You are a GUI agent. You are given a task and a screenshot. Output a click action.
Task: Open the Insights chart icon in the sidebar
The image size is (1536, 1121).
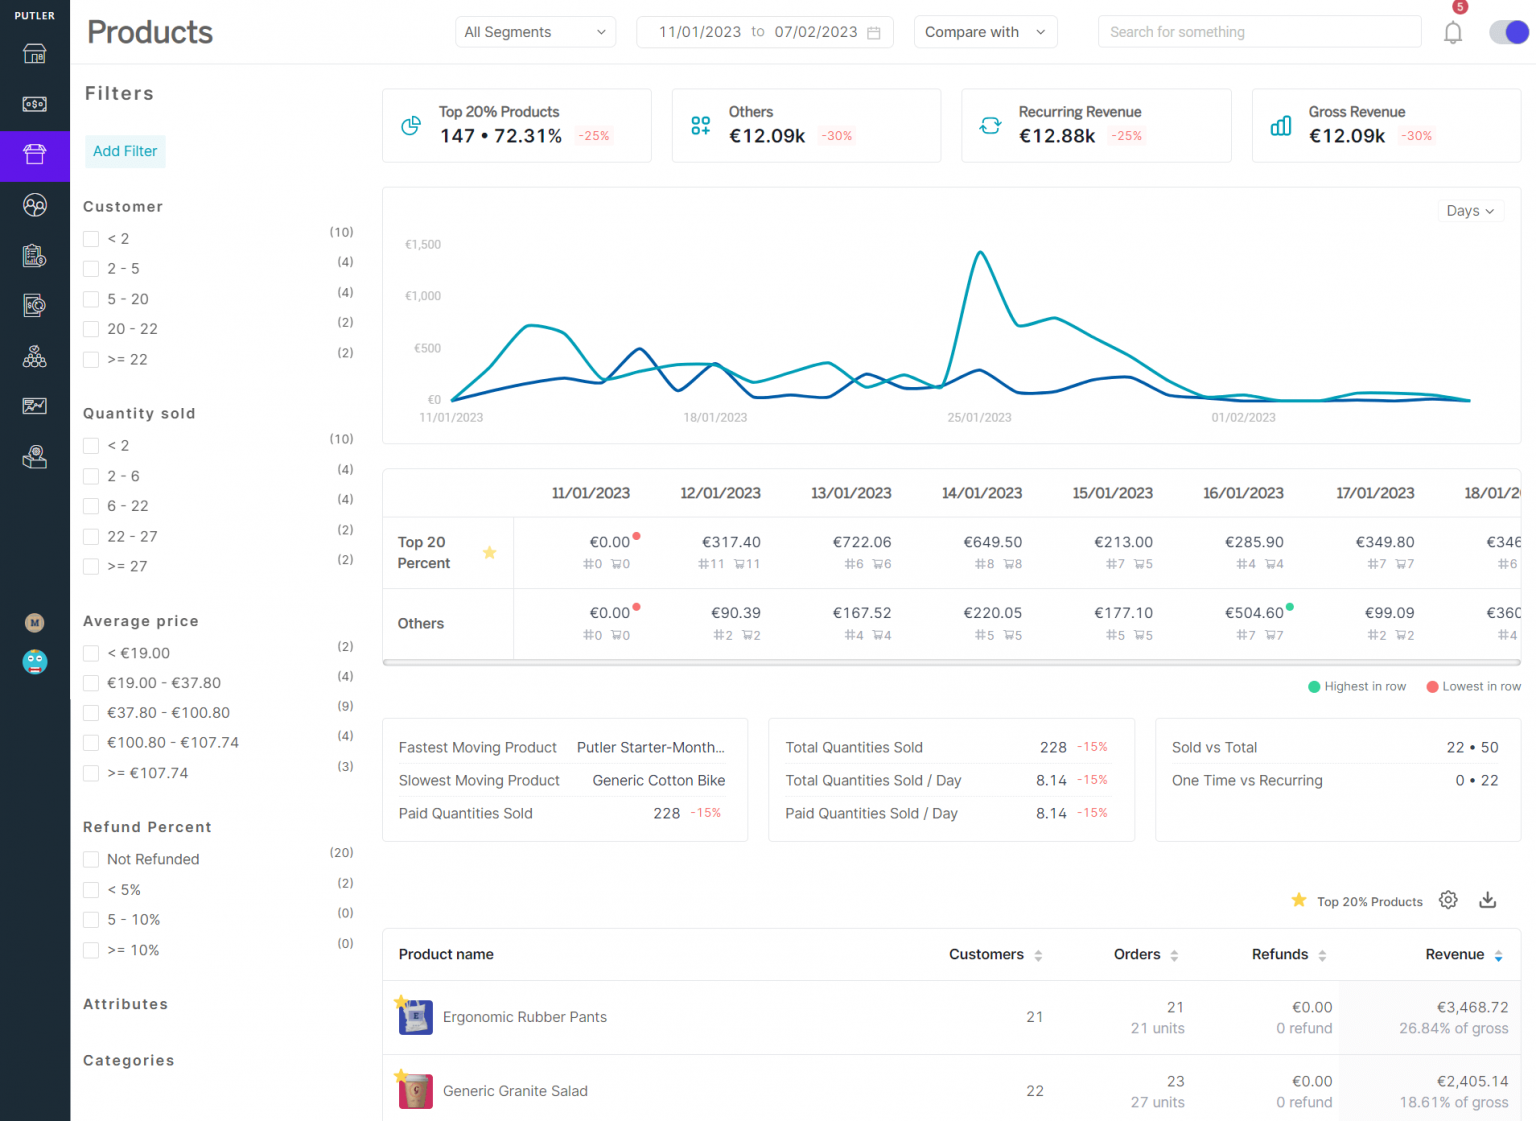(35, 406)
